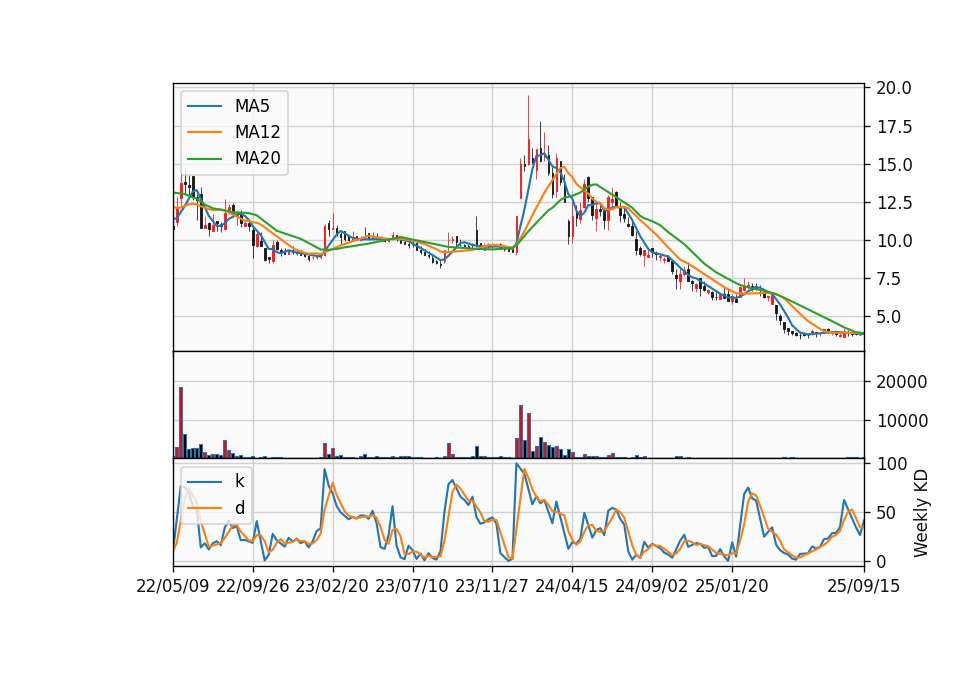The width and height of the screenshot is (960, 690).
Task: Click the 12.5 price axis label
Action: pyautogui.click(x=894, y=203)
